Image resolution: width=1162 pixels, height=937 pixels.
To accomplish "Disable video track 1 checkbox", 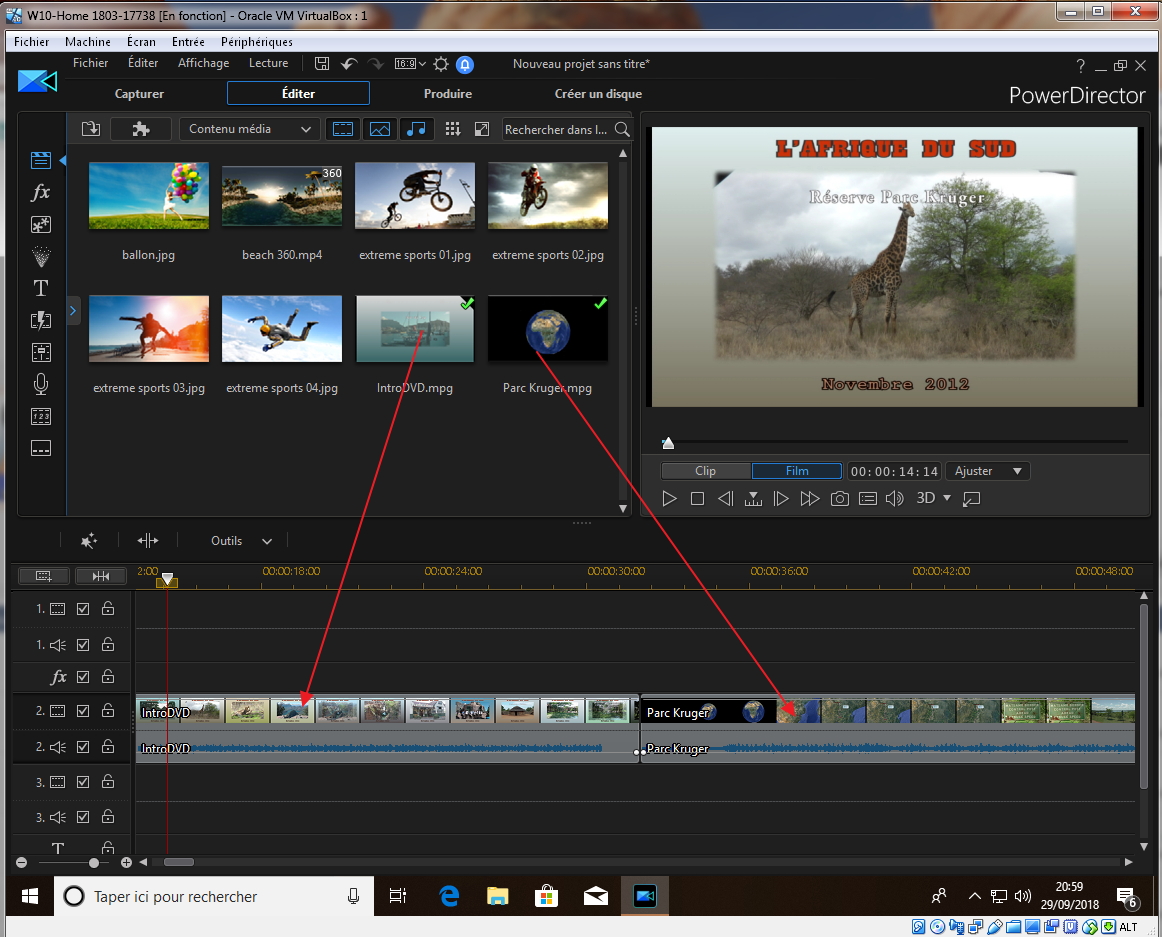I will coord(83,608).
